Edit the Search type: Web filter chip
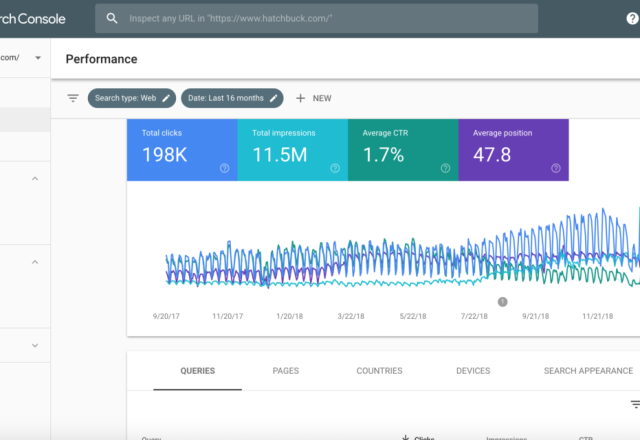The height and width of the screenshot is (440, 640). coord(132,98)
